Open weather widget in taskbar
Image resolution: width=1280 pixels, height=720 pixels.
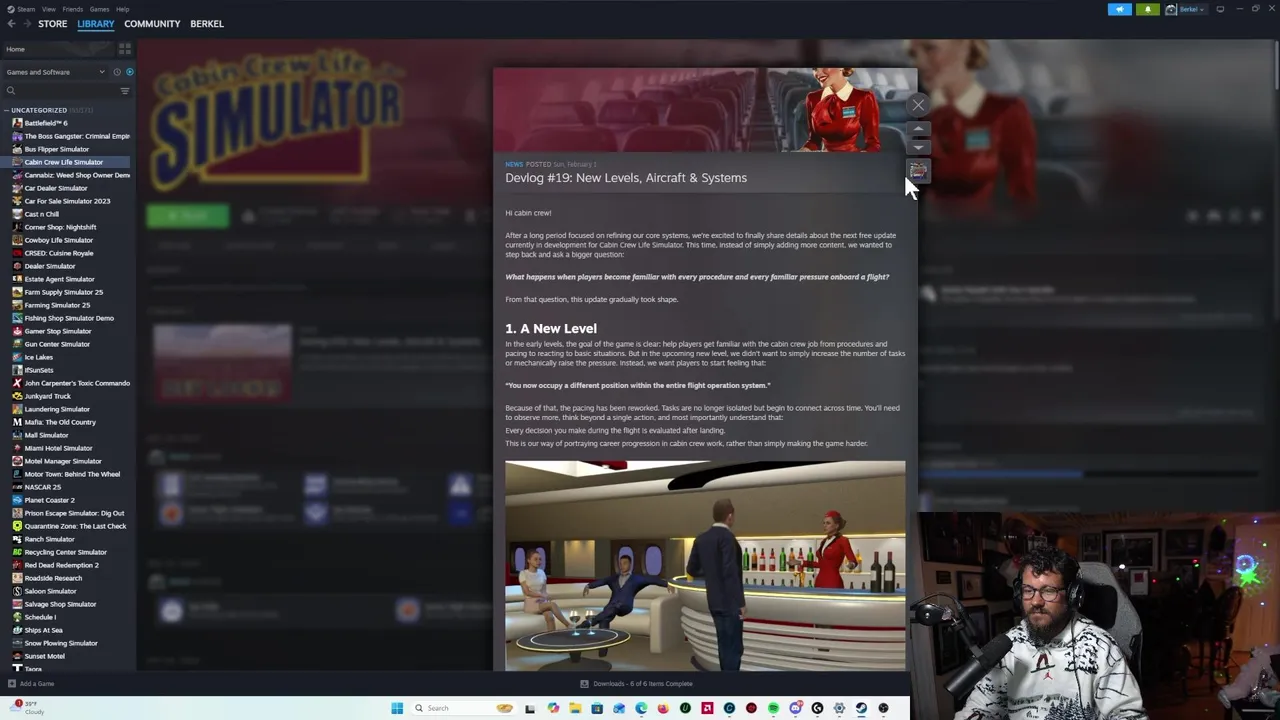coord(28,708)
